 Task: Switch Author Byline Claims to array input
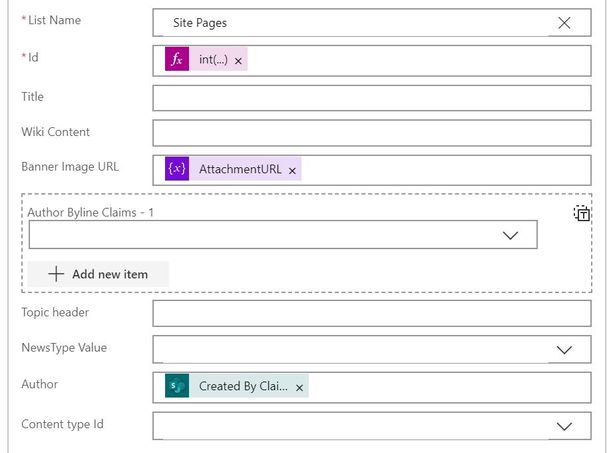tap(581, 213)
